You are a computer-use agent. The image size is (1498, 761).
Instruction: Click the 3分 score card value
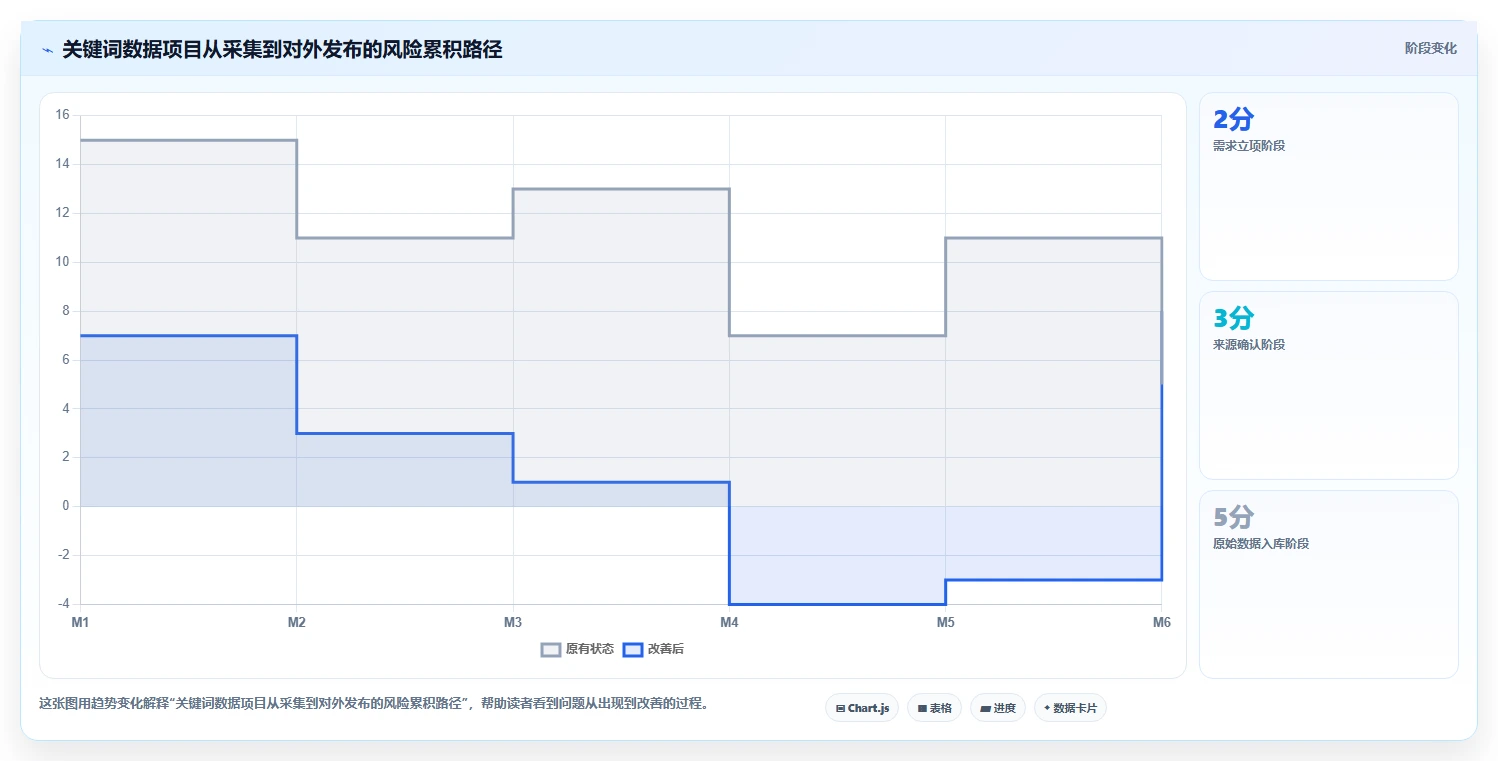1232,319
